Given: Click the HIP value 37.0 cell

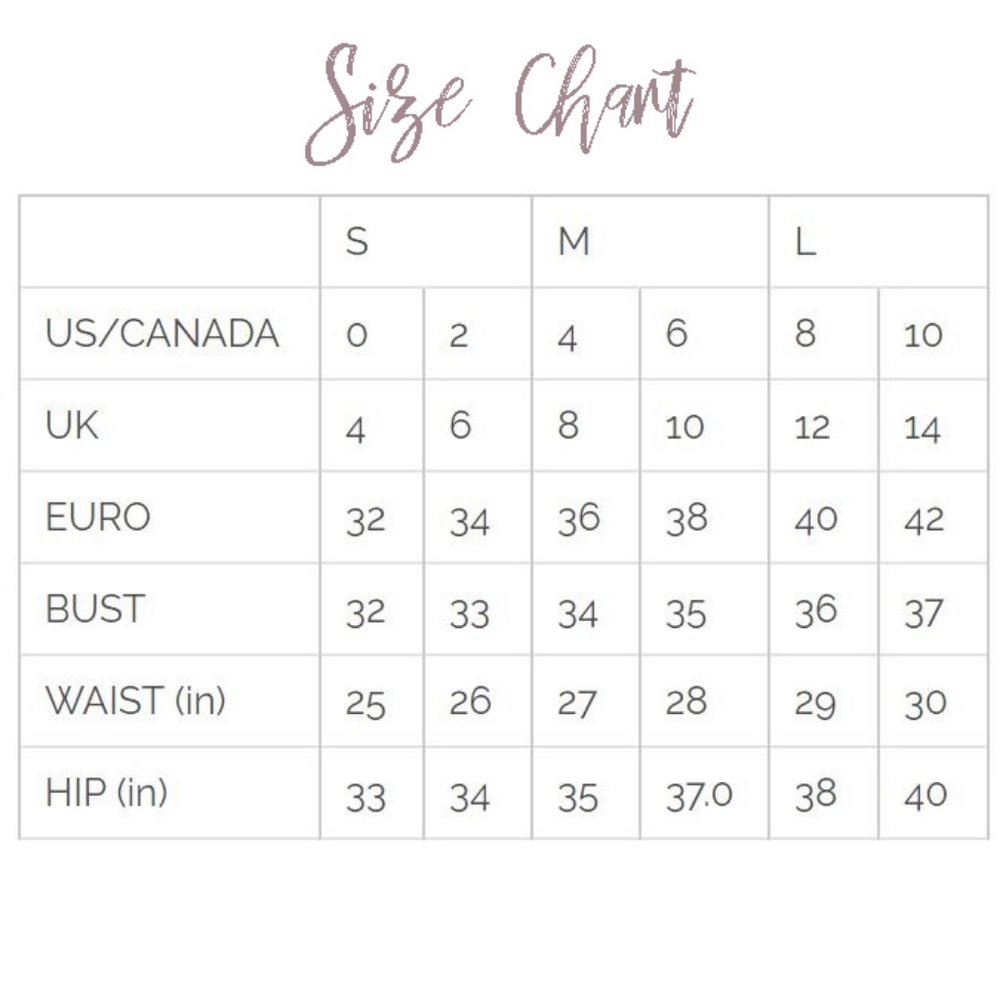Looking at the screenshot, I should 699,796.
